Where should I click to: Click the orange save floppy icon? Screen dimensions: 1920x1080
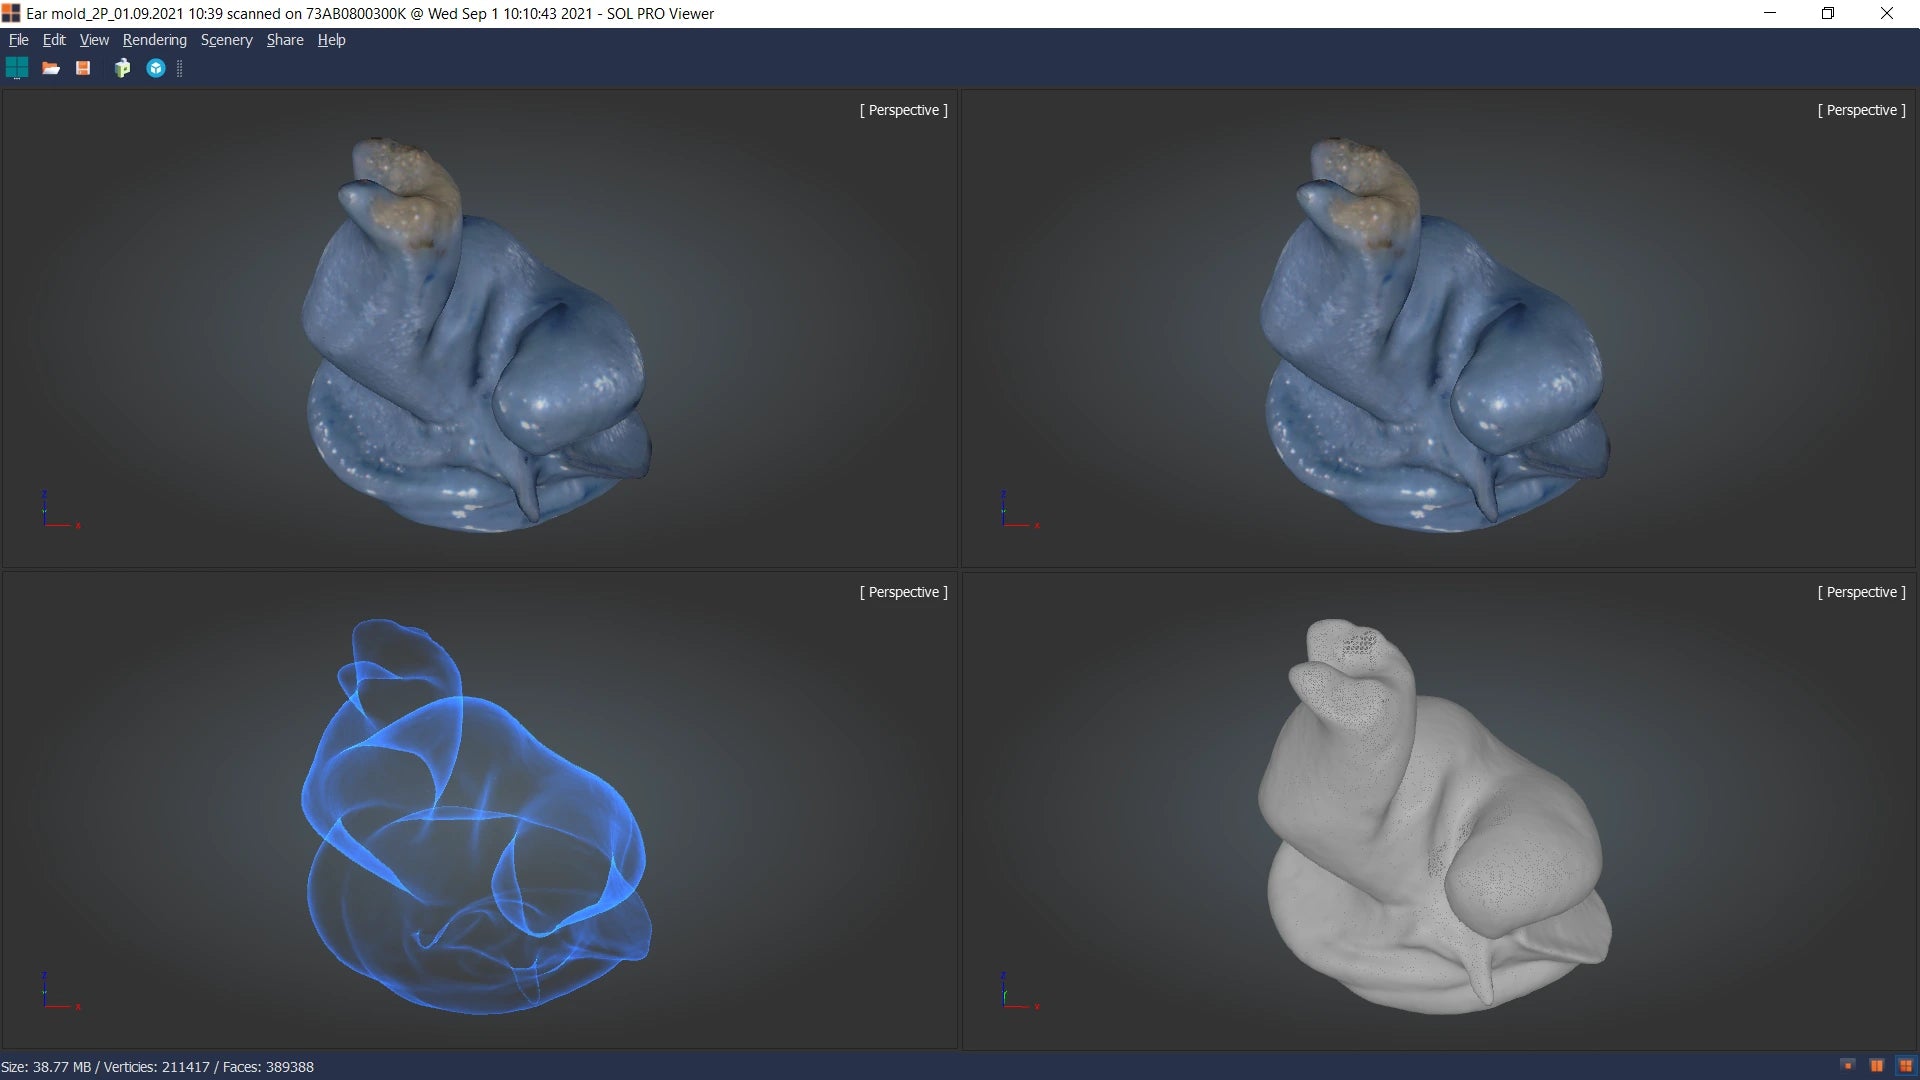83,68
